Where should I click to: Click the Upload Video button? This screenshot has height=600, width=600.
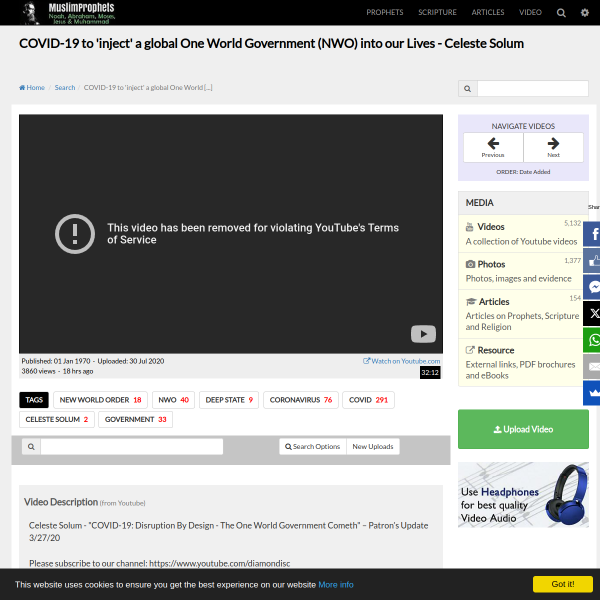pos(523,429)
